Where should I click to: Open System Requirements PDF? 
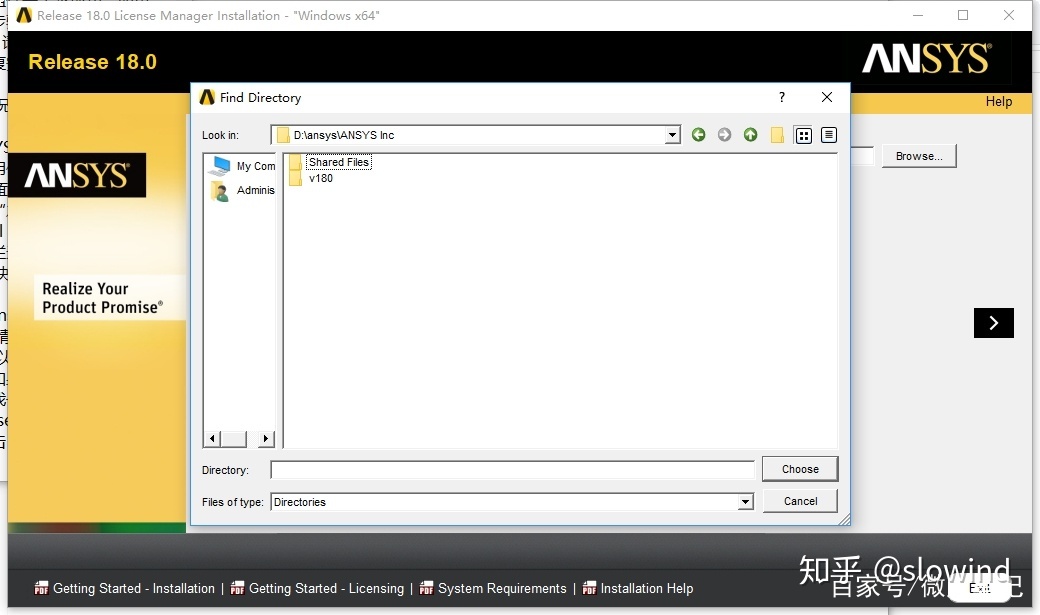point(493,588)
